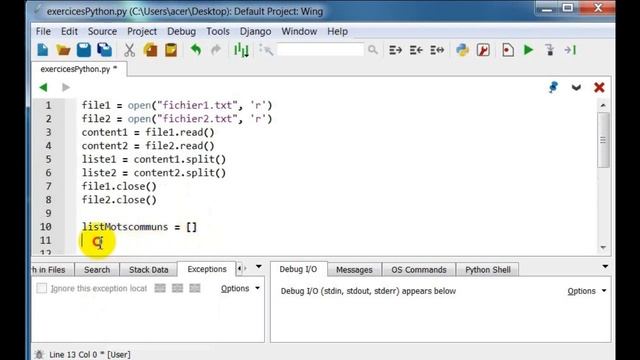
Task: Click the blue pin icon above the editor
Action: coord(553,87)
